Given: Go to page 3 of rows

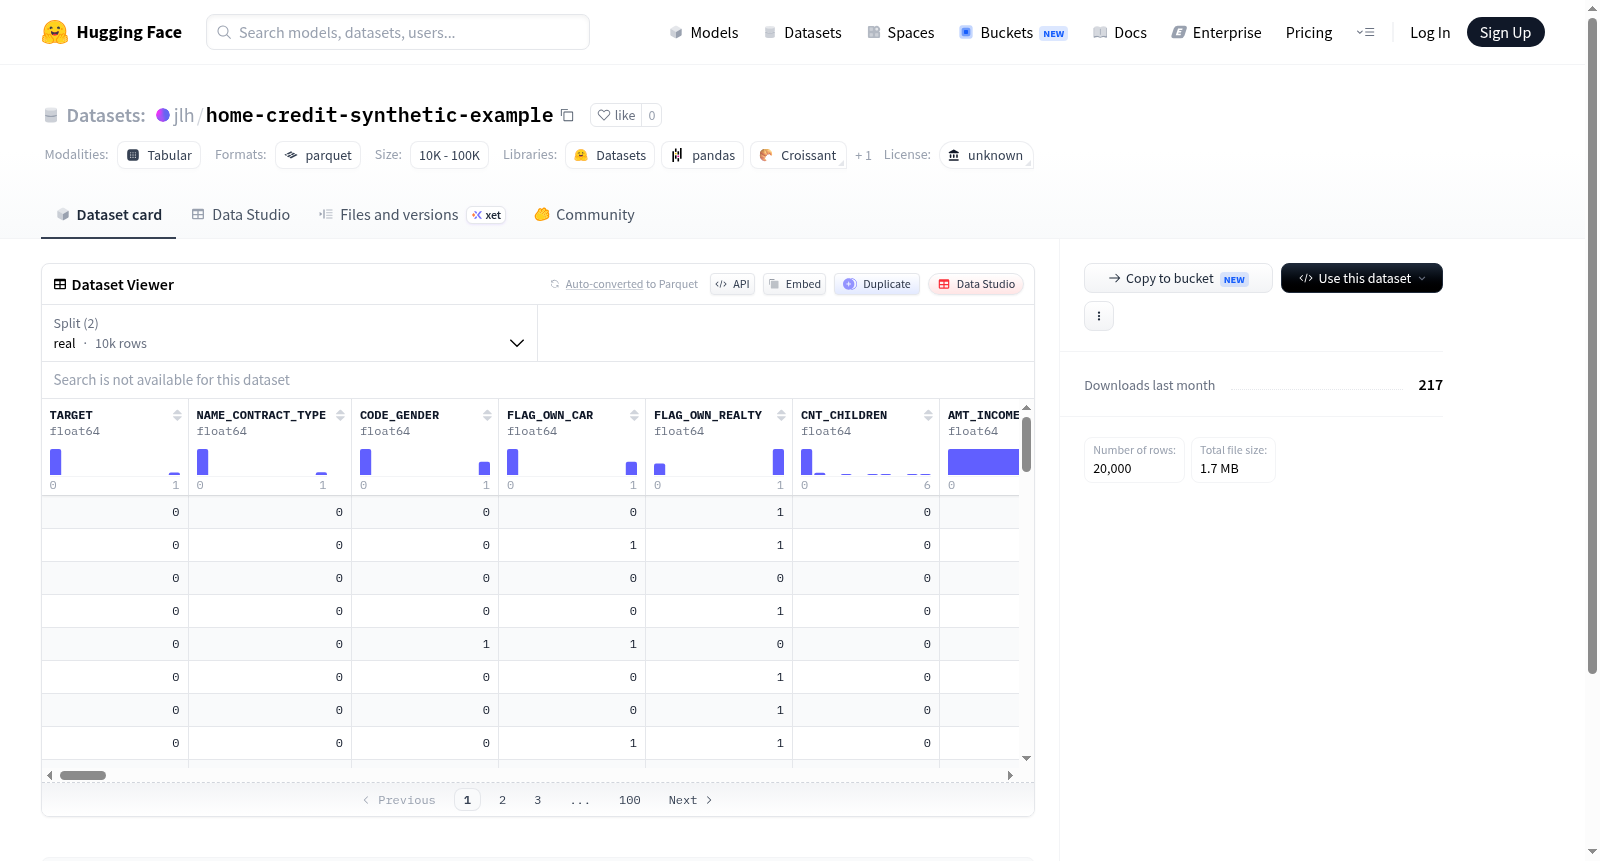Looking at the screenshot, I should [537, 800].
